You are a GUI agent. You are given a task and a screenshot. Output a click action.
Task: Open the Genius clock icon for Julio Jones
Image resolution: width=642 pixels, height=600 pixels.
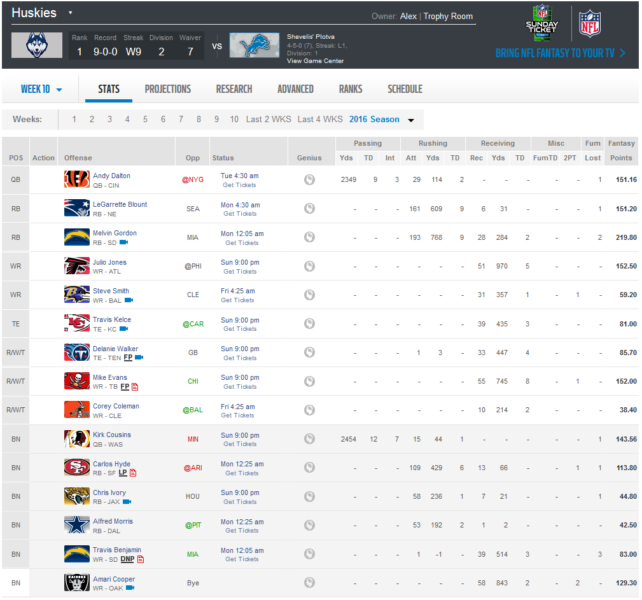[x=309, y=266]
